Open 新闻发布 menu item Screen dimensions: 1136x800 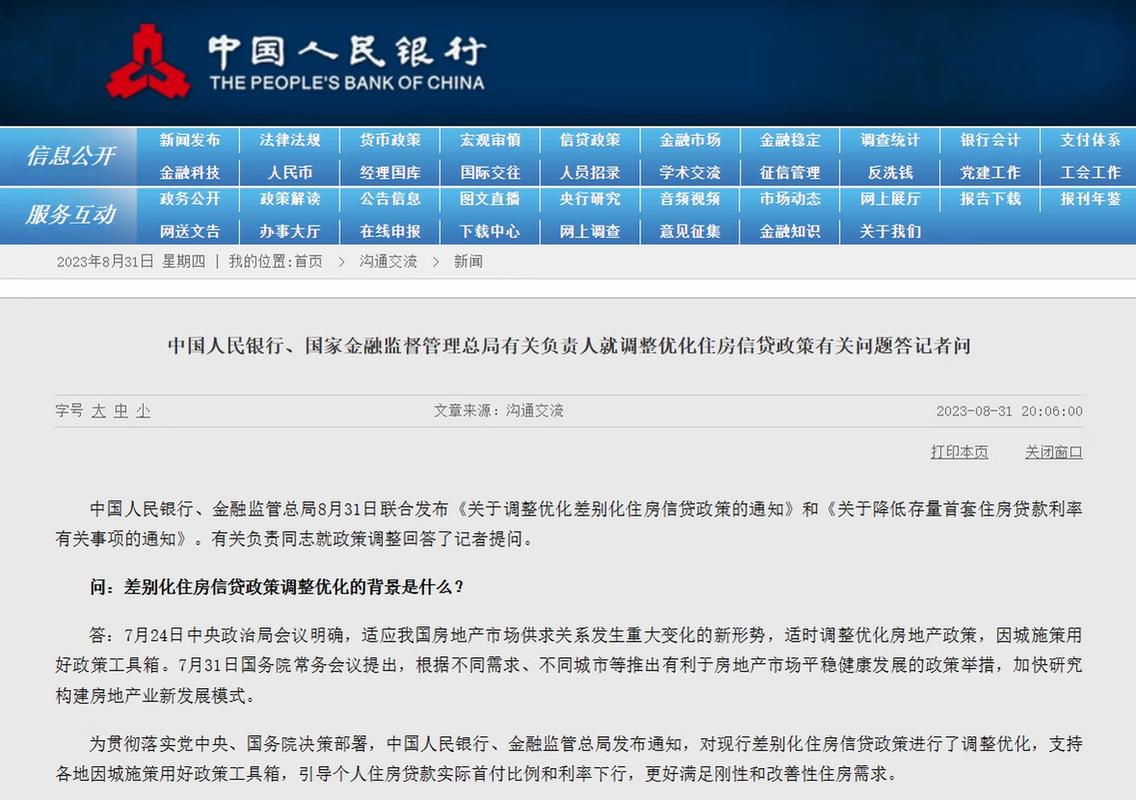pos(190,140)
